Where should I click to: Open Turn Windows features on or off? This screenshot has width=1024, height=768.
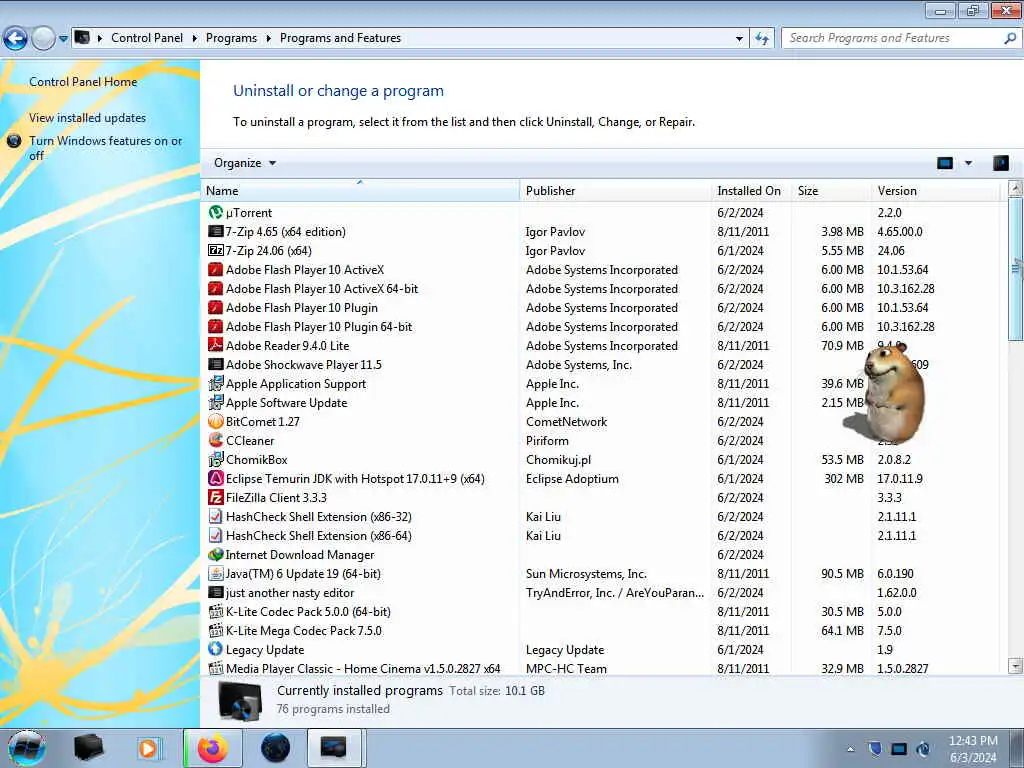click(x=105, y=148)
